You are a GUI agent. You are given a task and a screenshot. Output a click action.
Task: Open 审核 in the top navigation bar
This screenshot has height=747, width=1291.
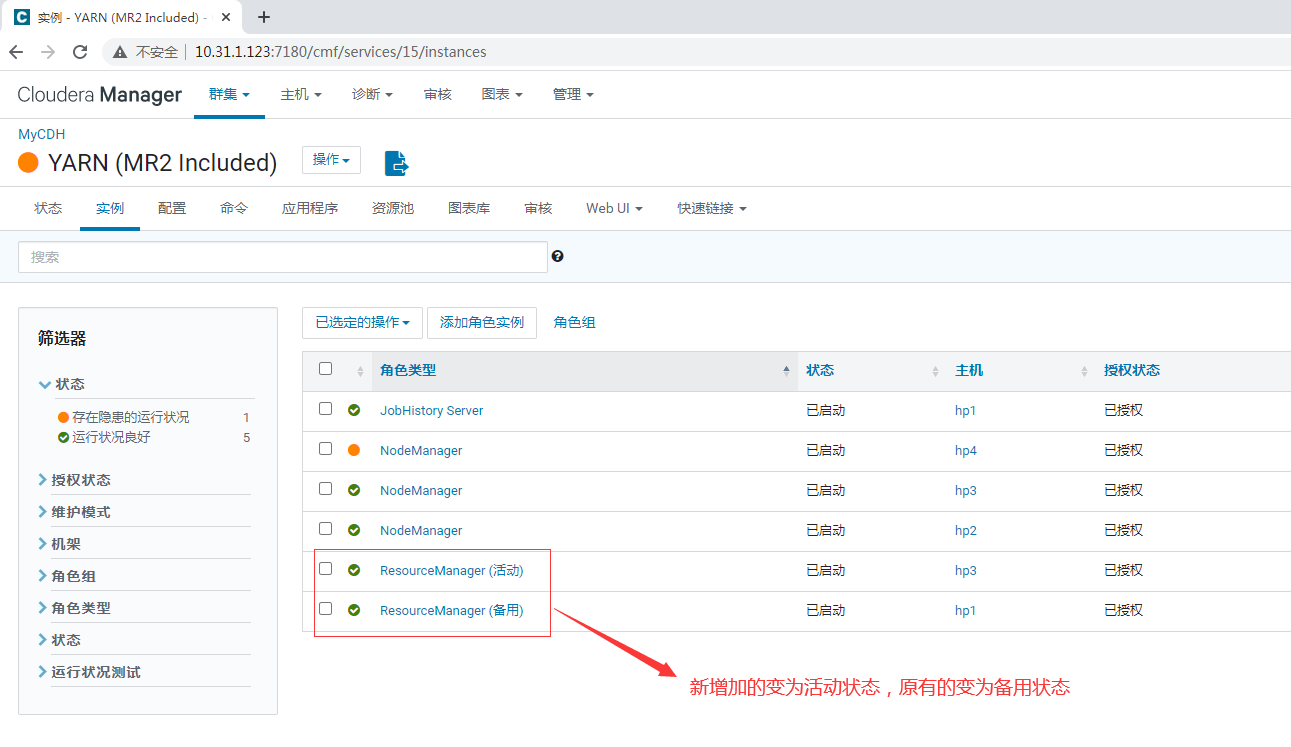[x=437, y=94]
